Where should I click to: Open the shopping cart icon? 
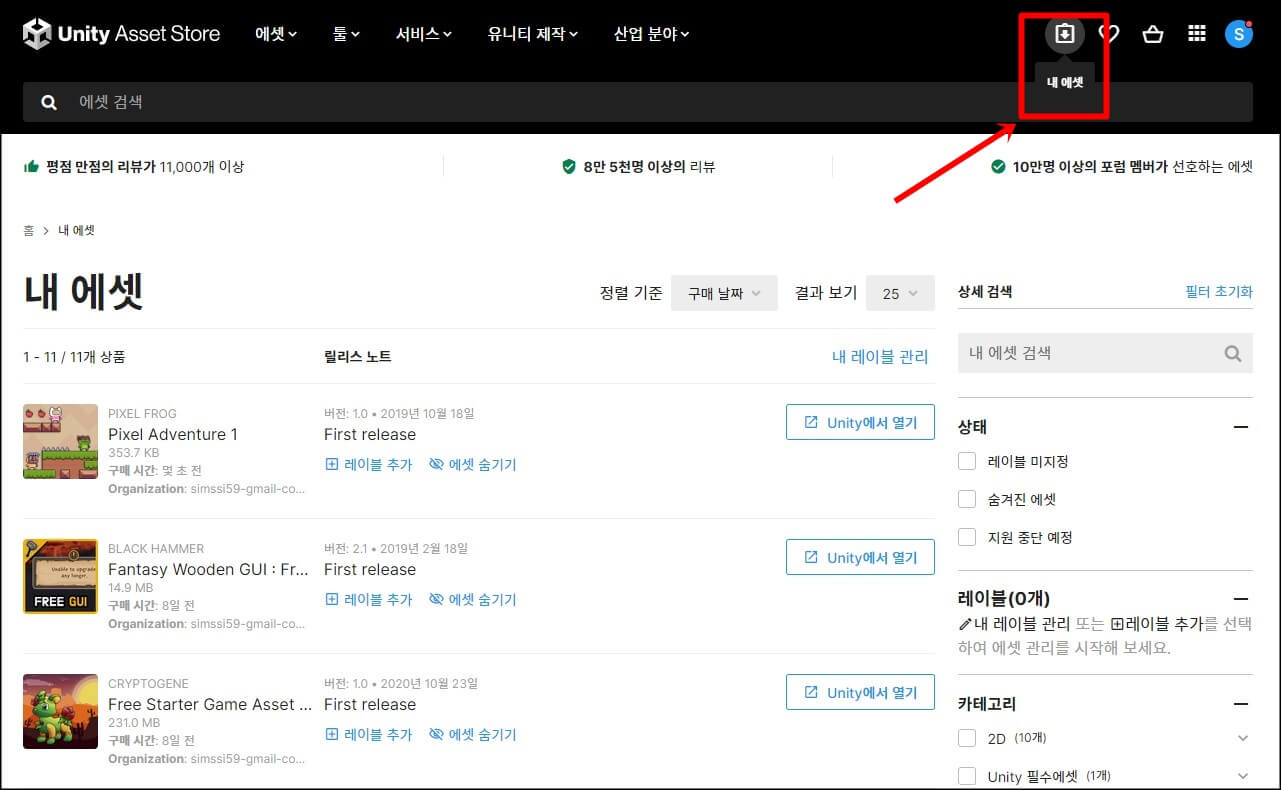1153,33
